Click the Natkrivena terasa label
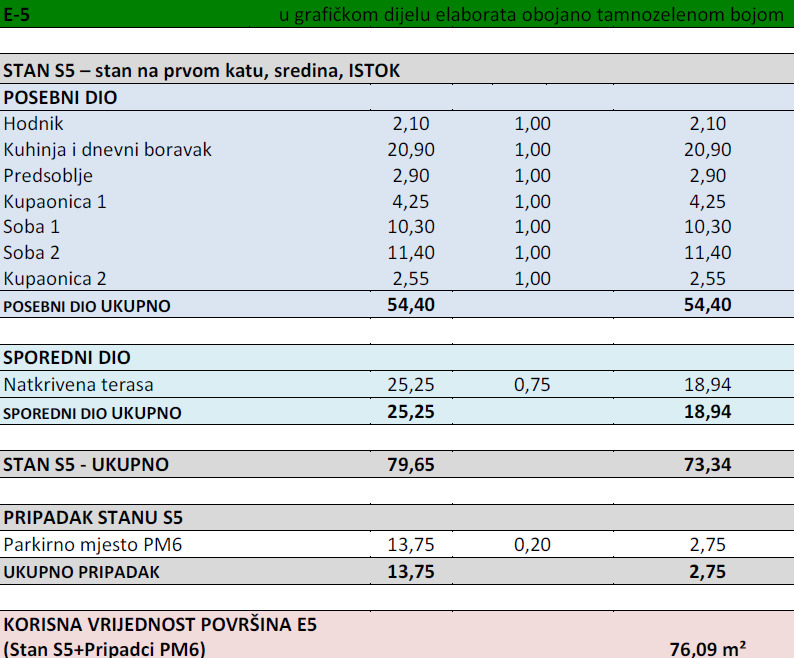Screen dimensions: 794x658 (78, 385)
